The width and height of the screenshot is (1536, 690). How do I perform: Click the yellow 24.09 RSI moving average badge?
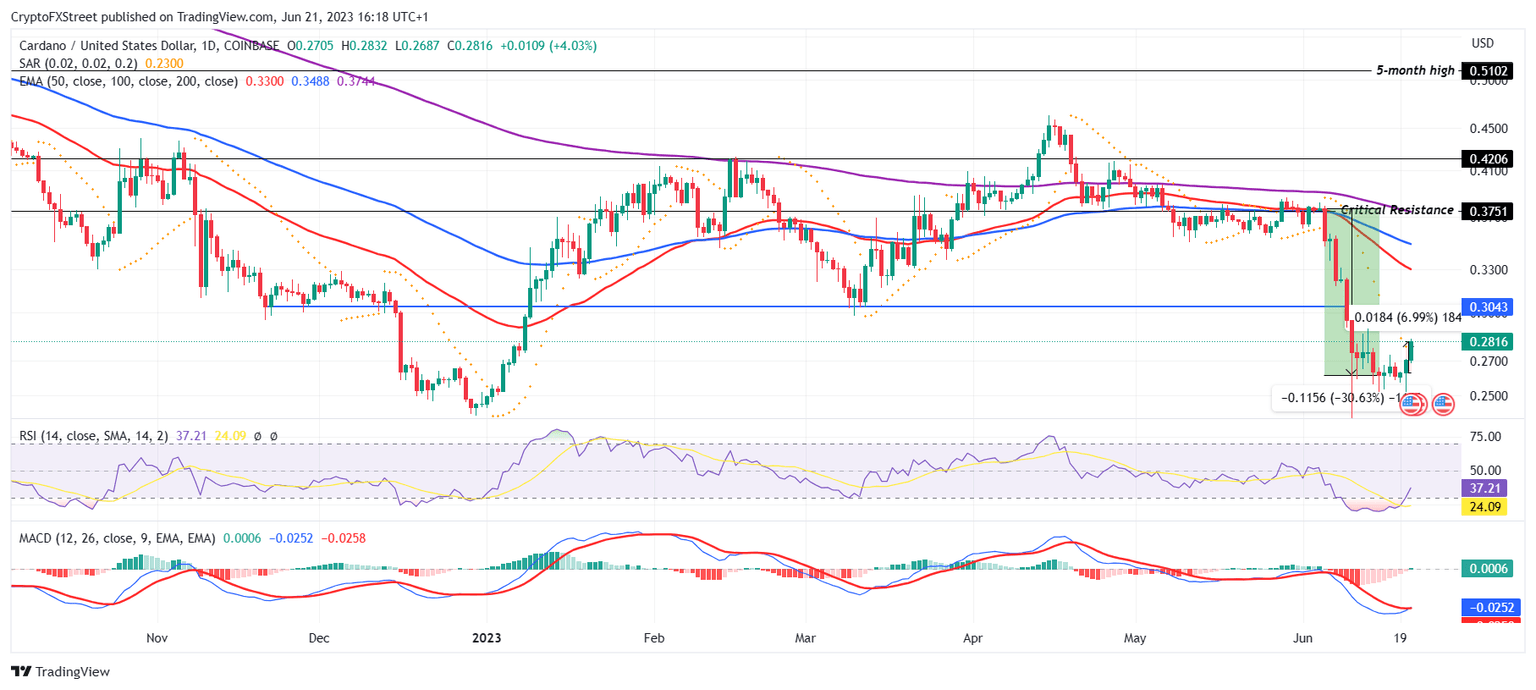tap(1486, 507)
